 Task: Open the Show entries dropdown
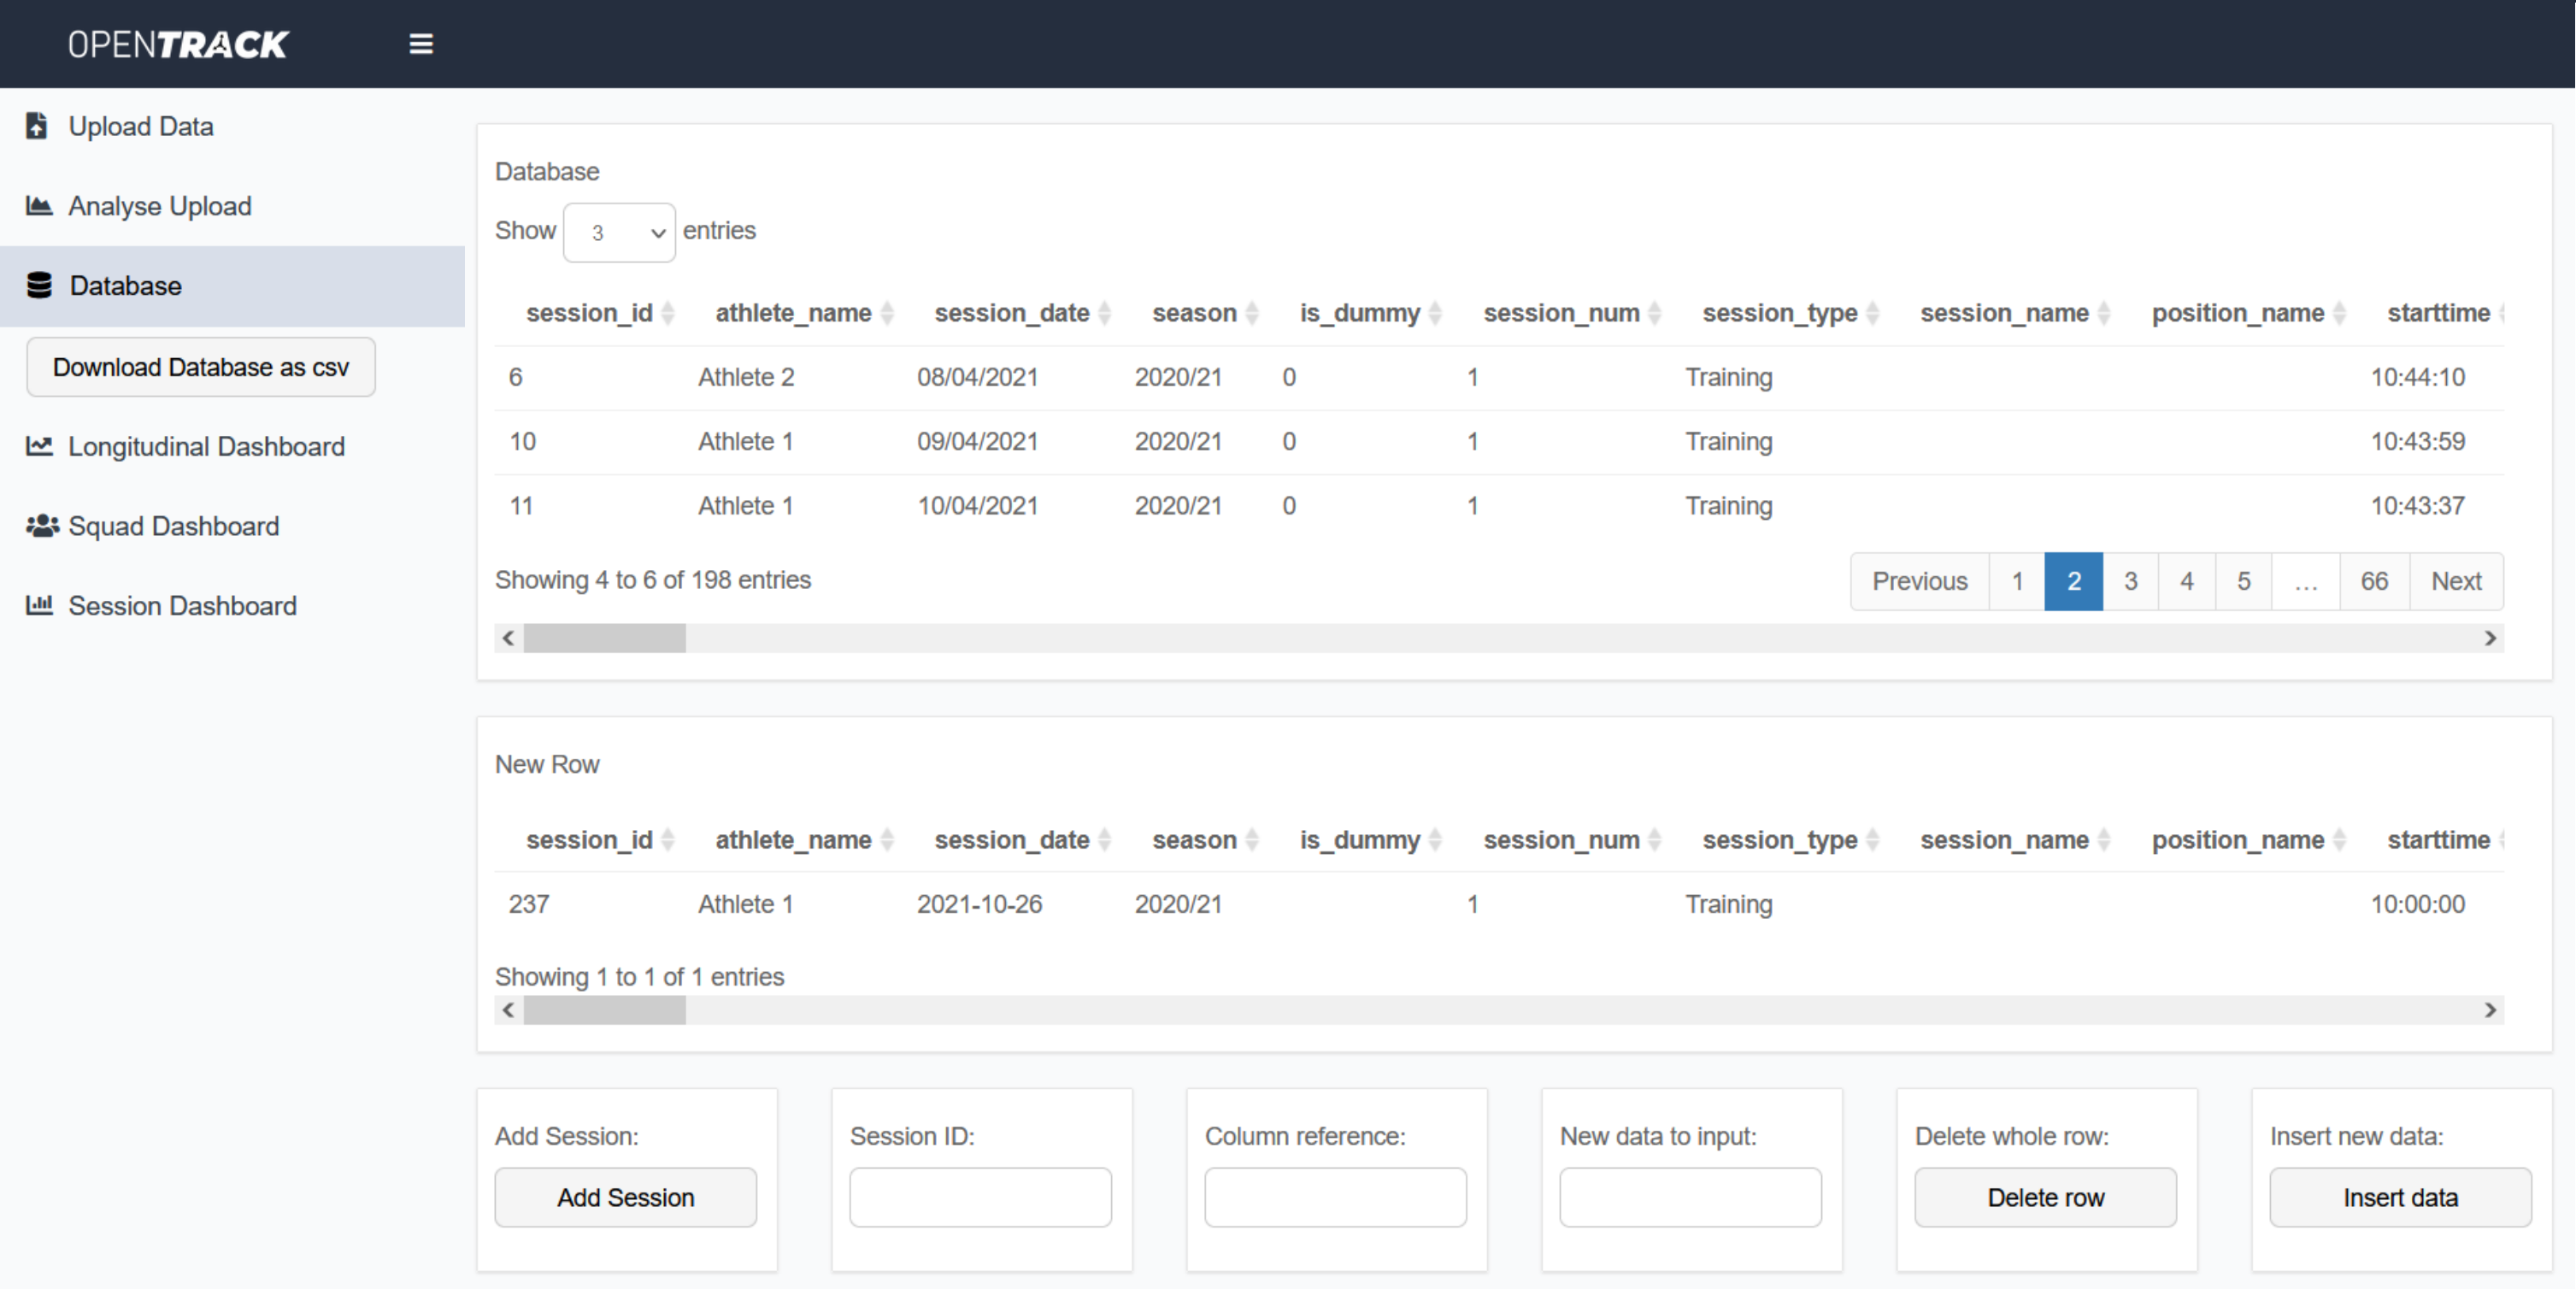tap(619, 233)
